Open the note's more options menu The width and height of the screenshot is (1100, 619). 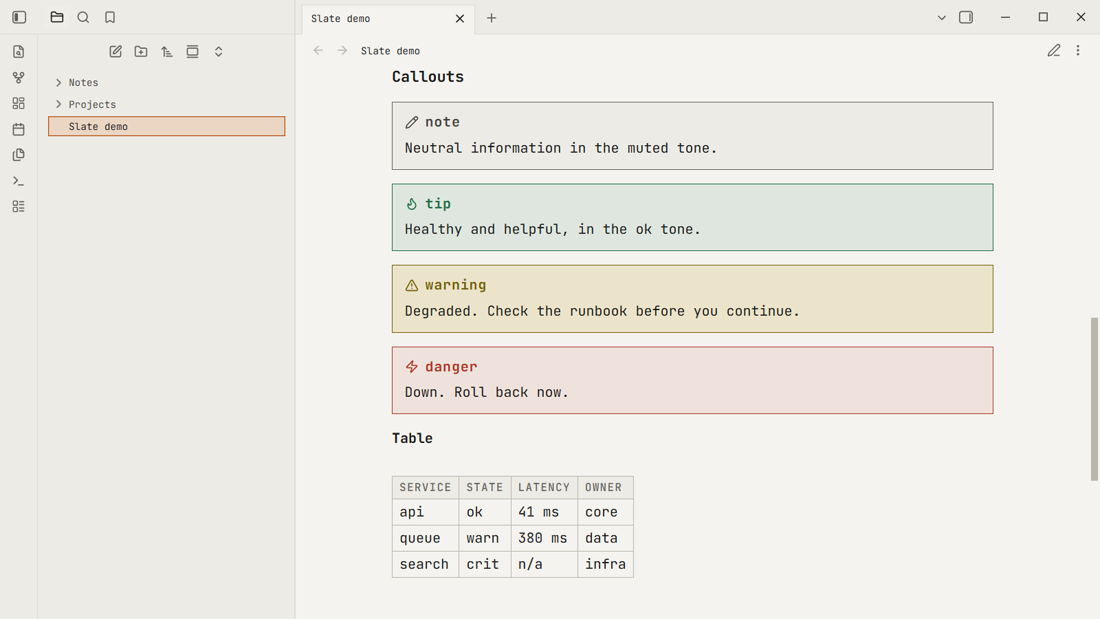(1078, 51)
